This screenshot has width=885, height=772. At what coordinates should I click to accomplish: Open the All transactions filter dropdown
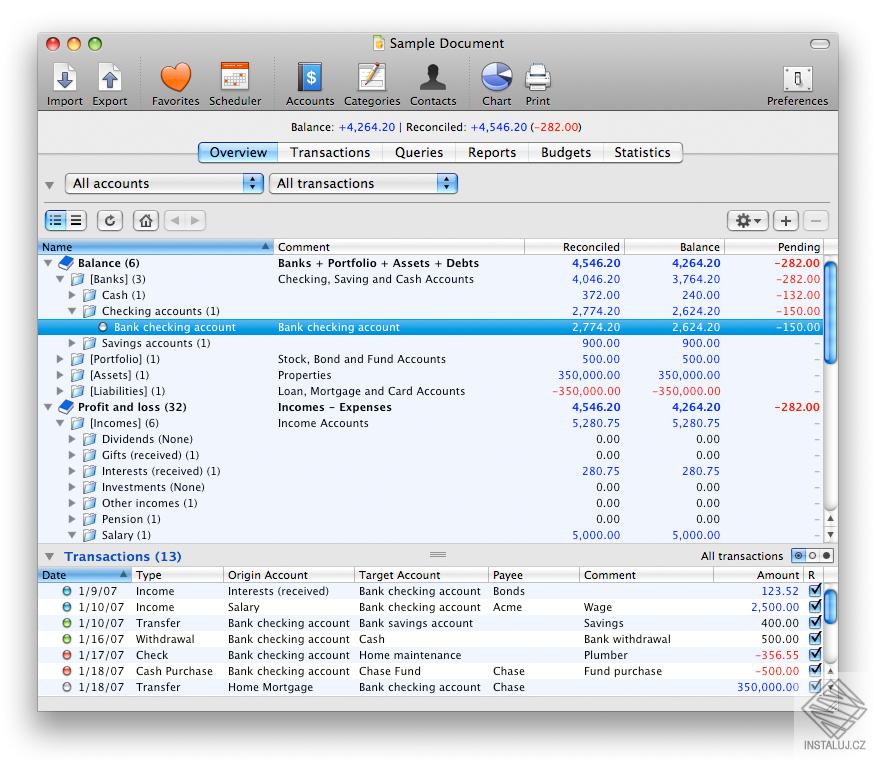click(365, 184)
